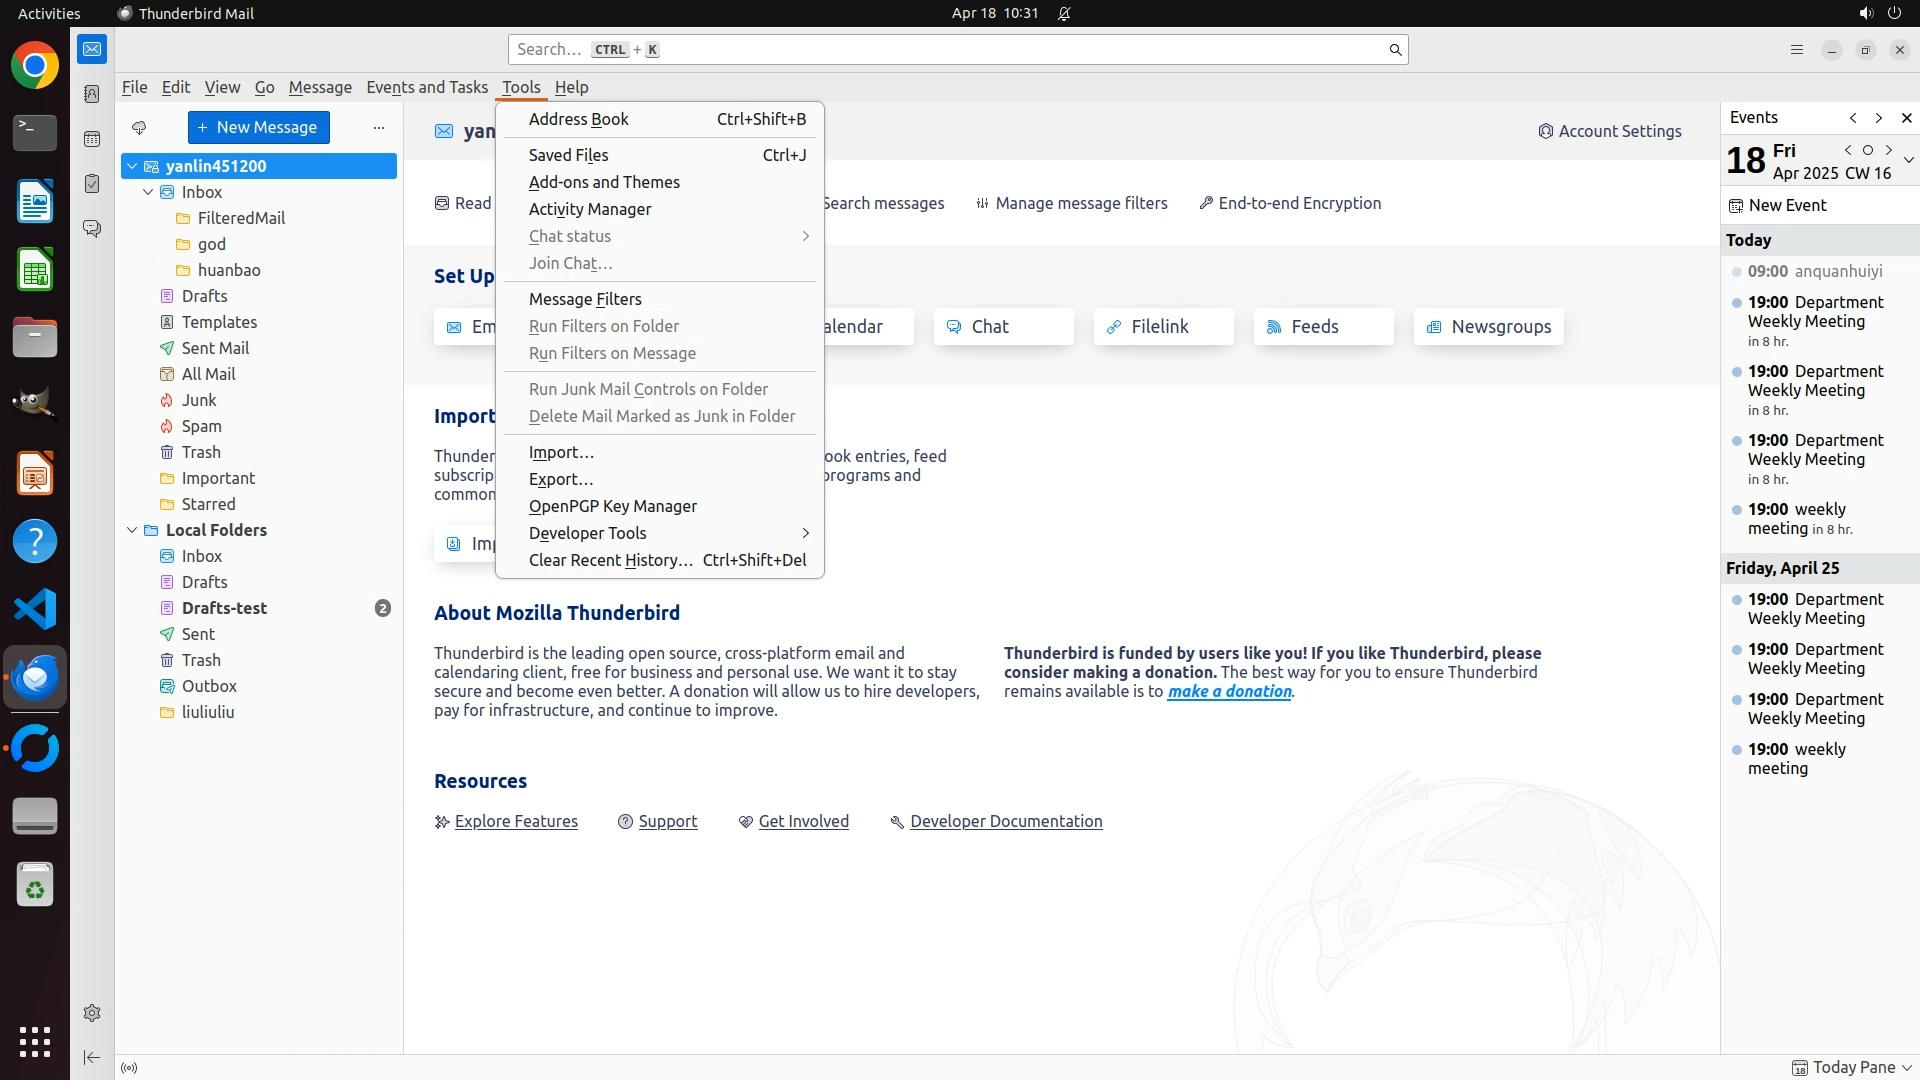Choose Add-ons and Themes menu entry
The width and height of the screenshot is (1920, 1080).
(604, 182)
